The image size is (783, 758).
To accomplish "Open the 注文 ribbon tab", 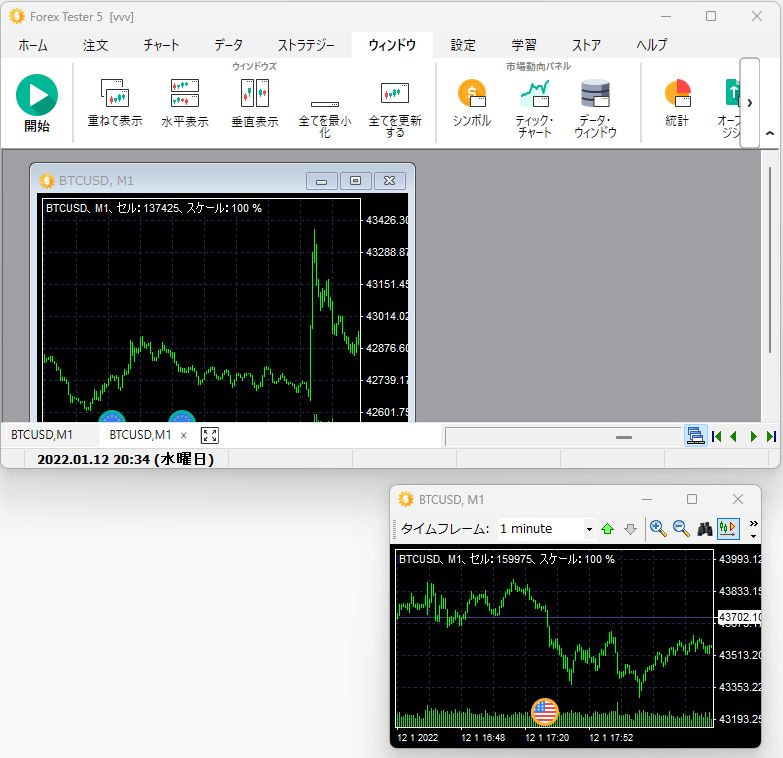I will click(95, 45).
